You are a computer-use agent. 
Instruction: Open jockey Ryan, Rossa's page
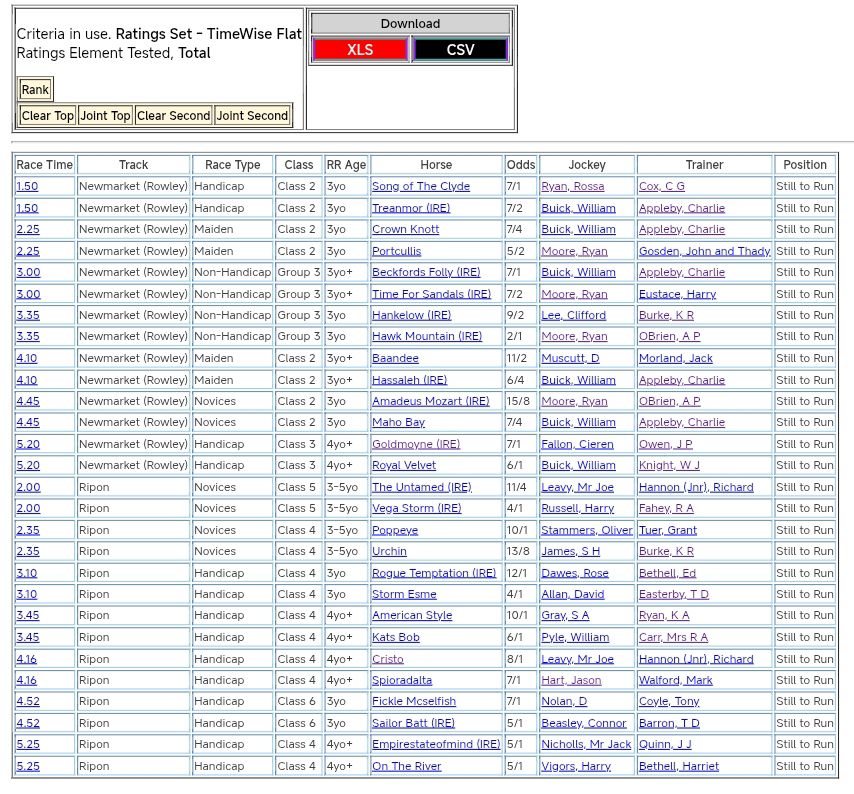pyautogui.click(x=572, y=187)
